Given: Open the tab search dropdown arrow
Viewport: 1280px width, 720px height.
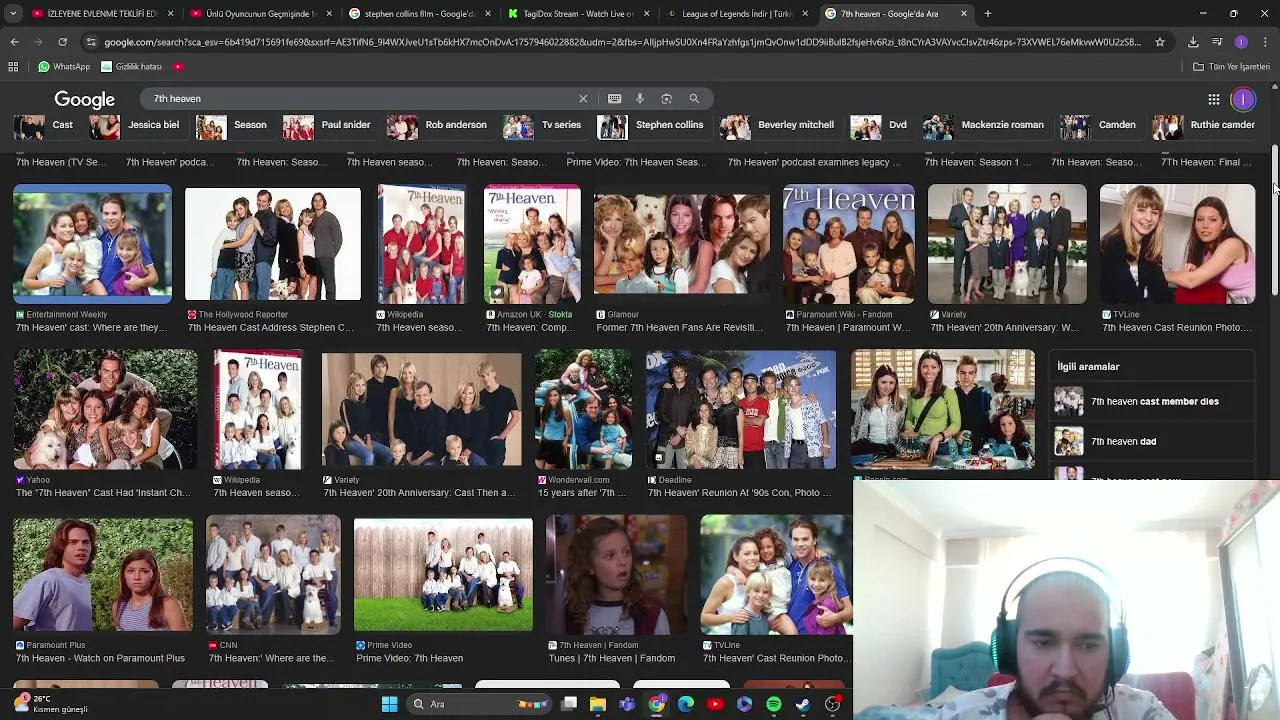Looking at the screenshot, I should pos(14,14).
